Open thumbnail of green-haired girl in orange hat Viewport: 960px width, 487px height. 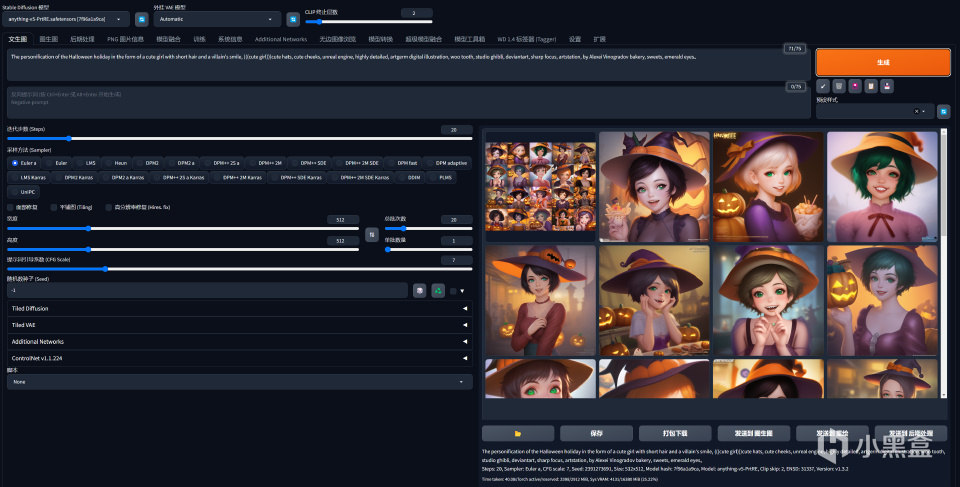882,187
